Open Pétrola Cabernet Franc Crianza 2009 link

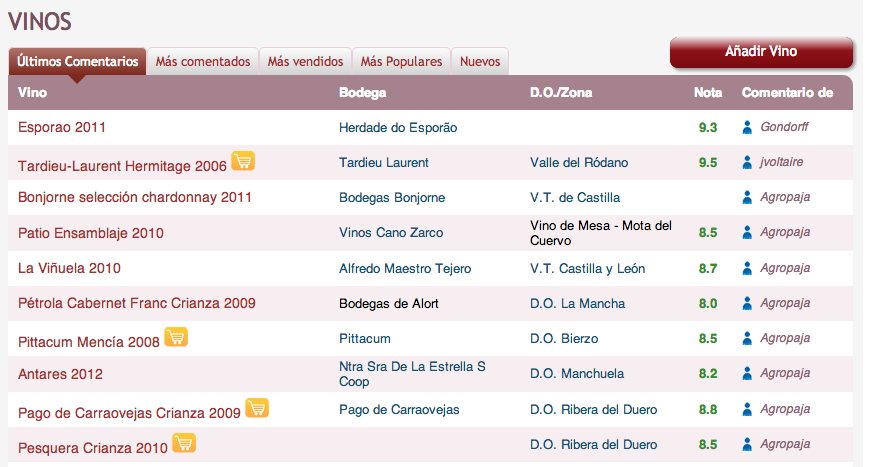[x=136, y=303]
